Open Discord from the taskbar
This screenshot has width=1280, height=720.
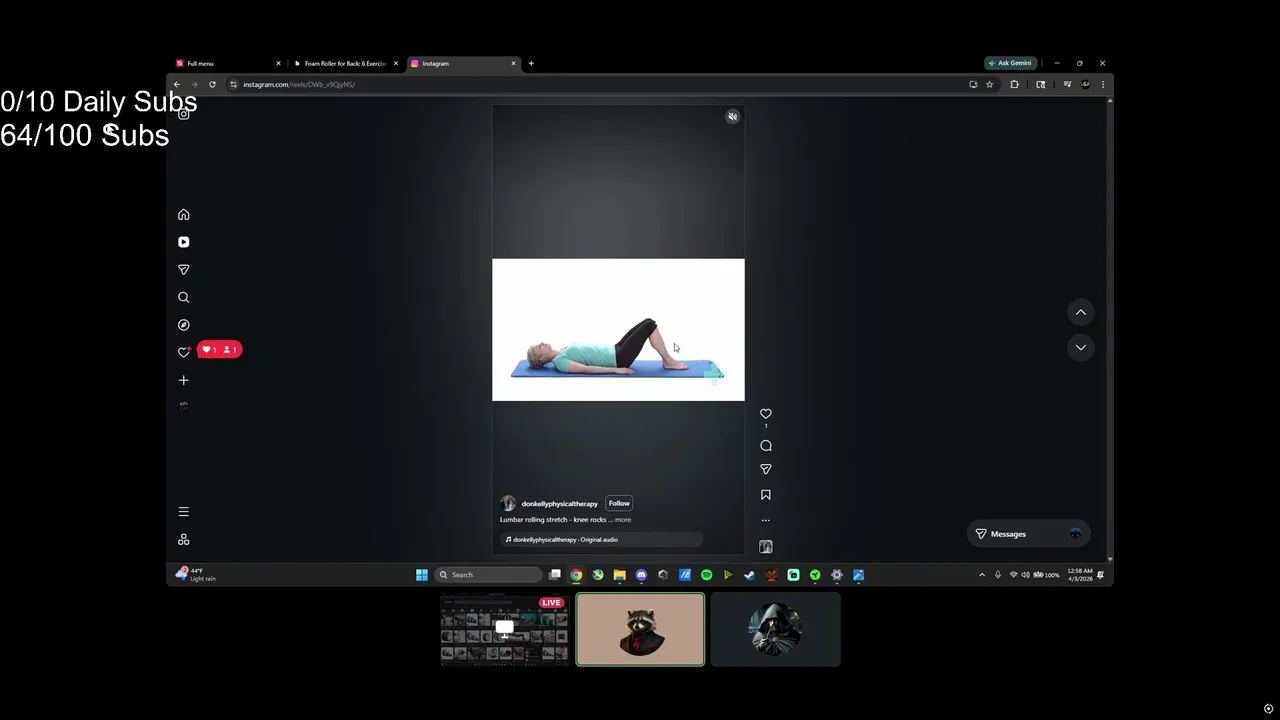pos(641,575)
